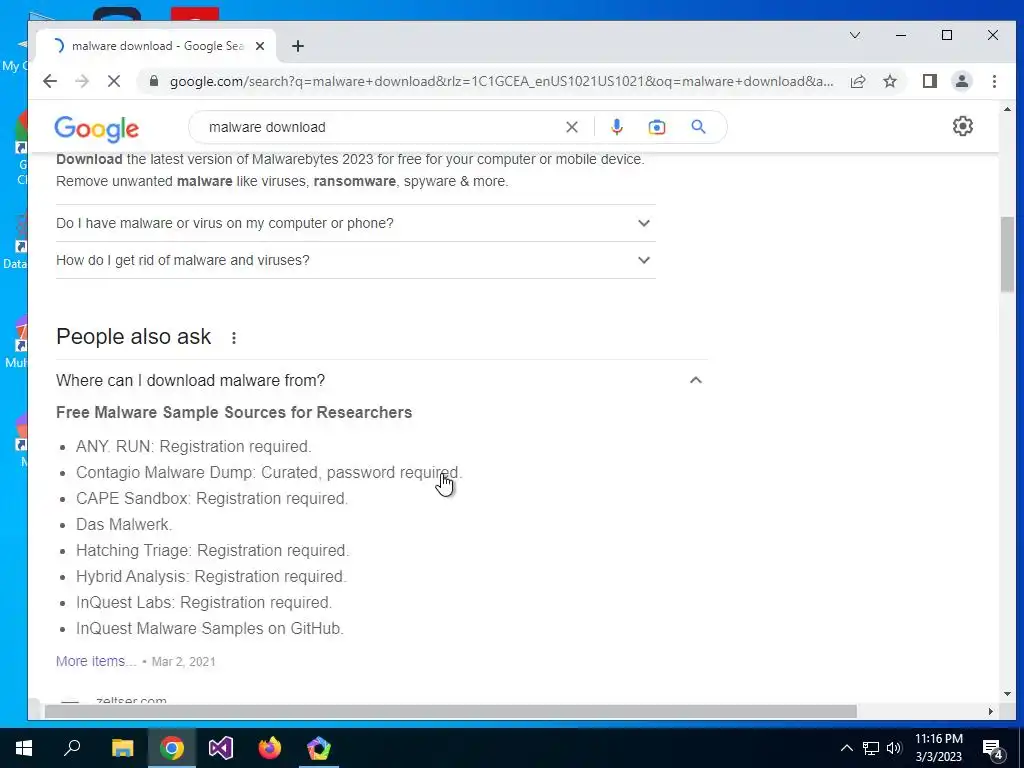Screen dimensions: 1024x768
Task: Open the More items link
Action: pos(96,661)
